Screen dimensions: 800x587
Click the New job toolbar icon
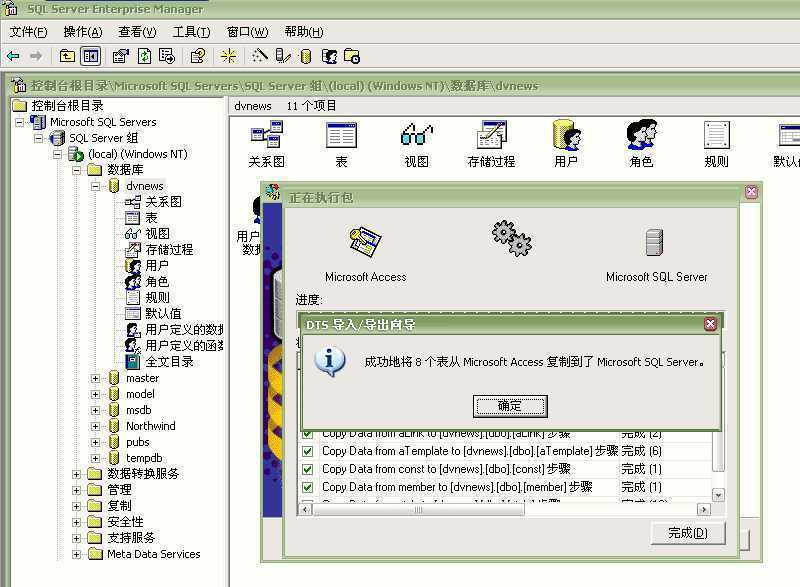click(352, 56)
